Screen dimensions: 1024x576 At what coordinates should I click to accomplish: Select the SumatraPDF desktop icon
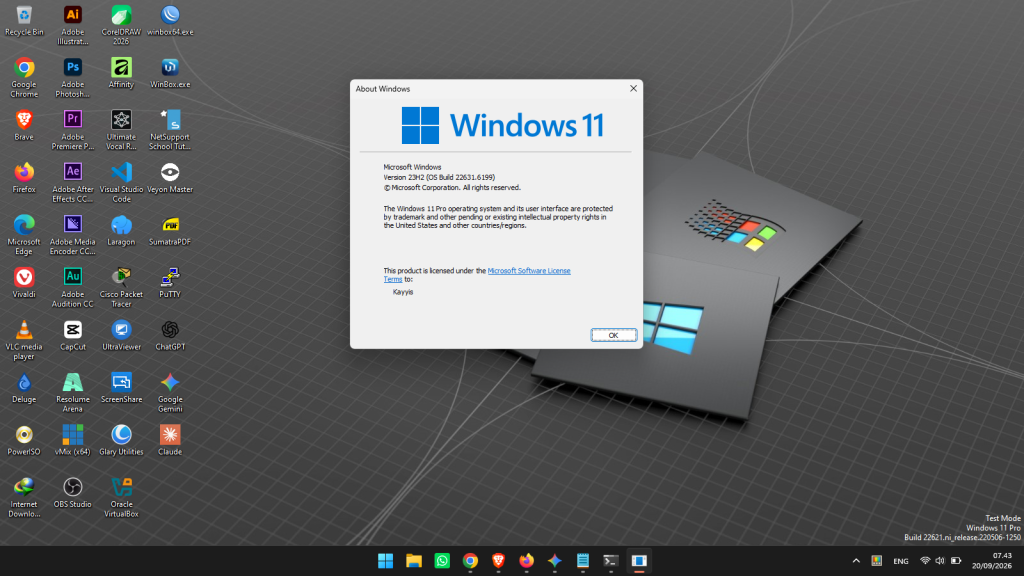[170, 230]
